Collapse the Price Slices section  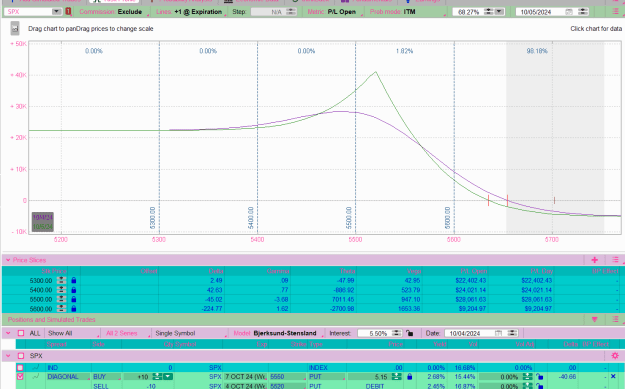pyautogui.click(x=8, y=260)
